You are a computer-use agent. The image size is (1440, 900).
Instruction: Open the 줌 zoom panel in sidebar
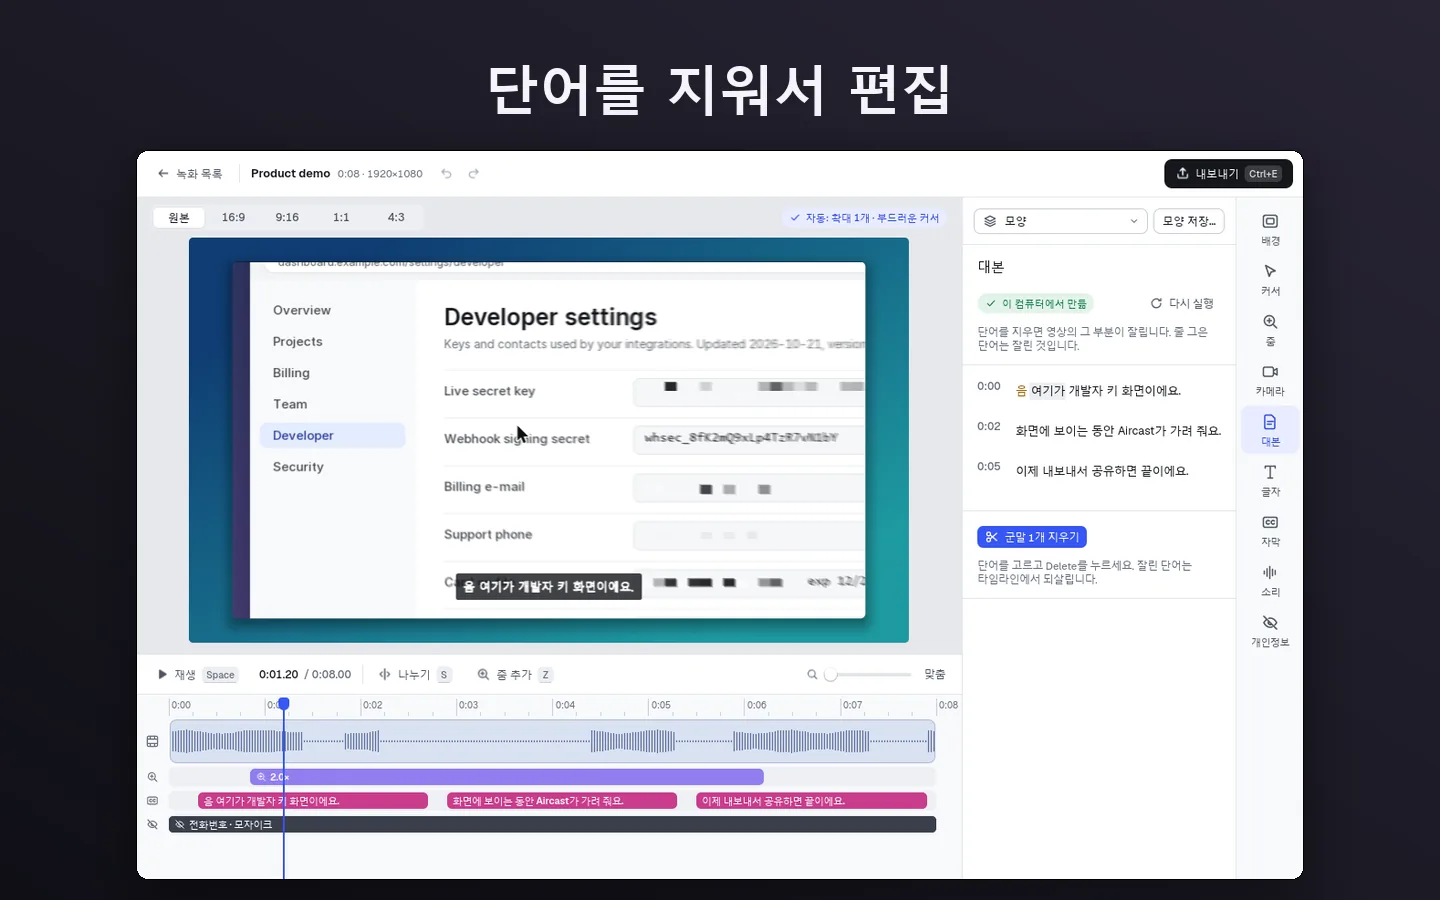[1270, 330]
